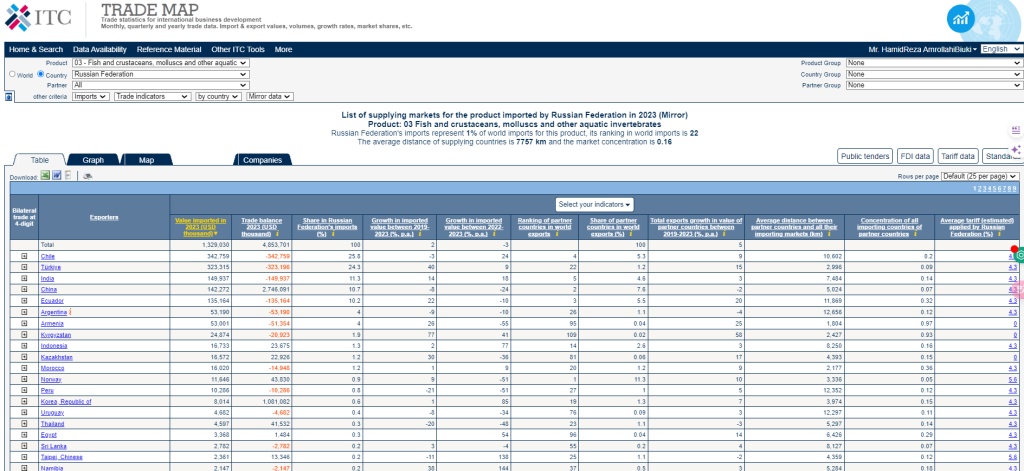Open info icon for Concentration of importing countries

pos(916,233)
